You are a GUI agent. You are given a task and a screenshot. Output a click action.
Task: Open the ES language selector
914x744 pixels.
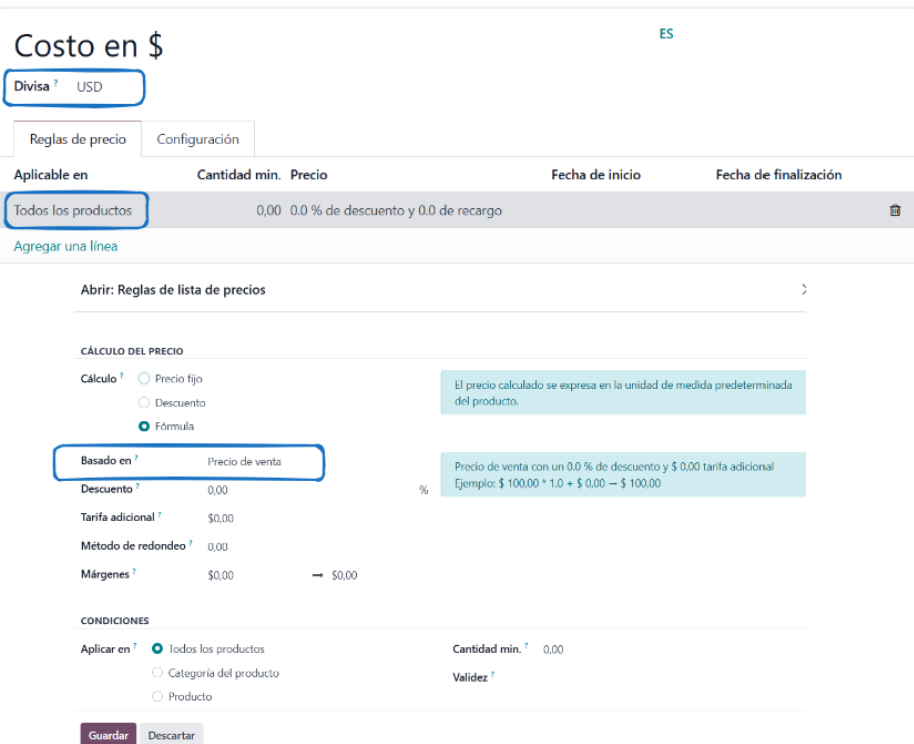click(x=666, y=34)
